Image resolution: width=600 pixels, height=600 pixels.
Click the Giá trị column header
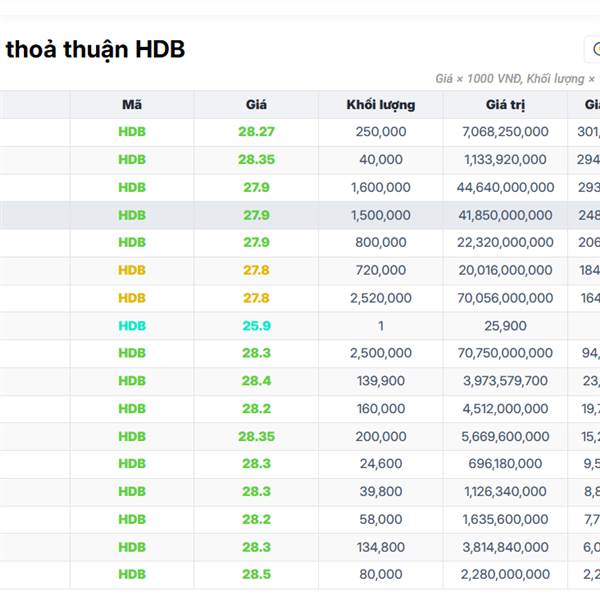(505, 104)
